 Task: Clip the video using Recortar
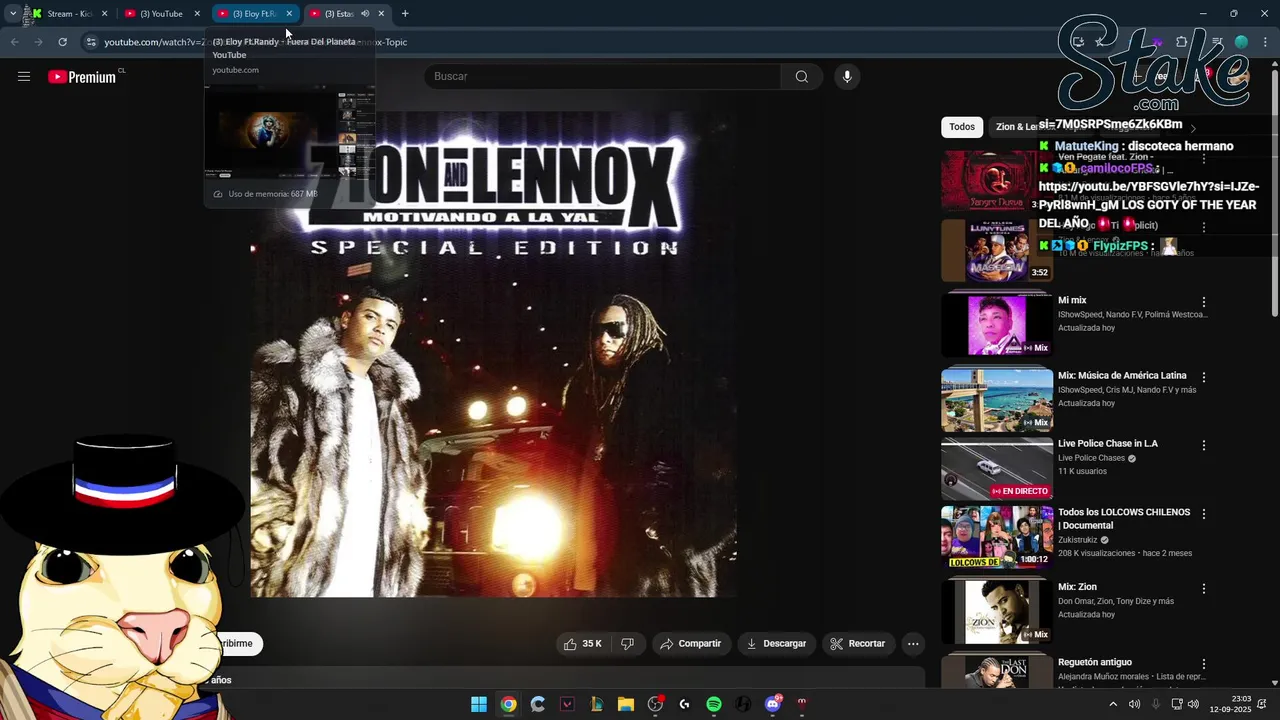point(858,644)
